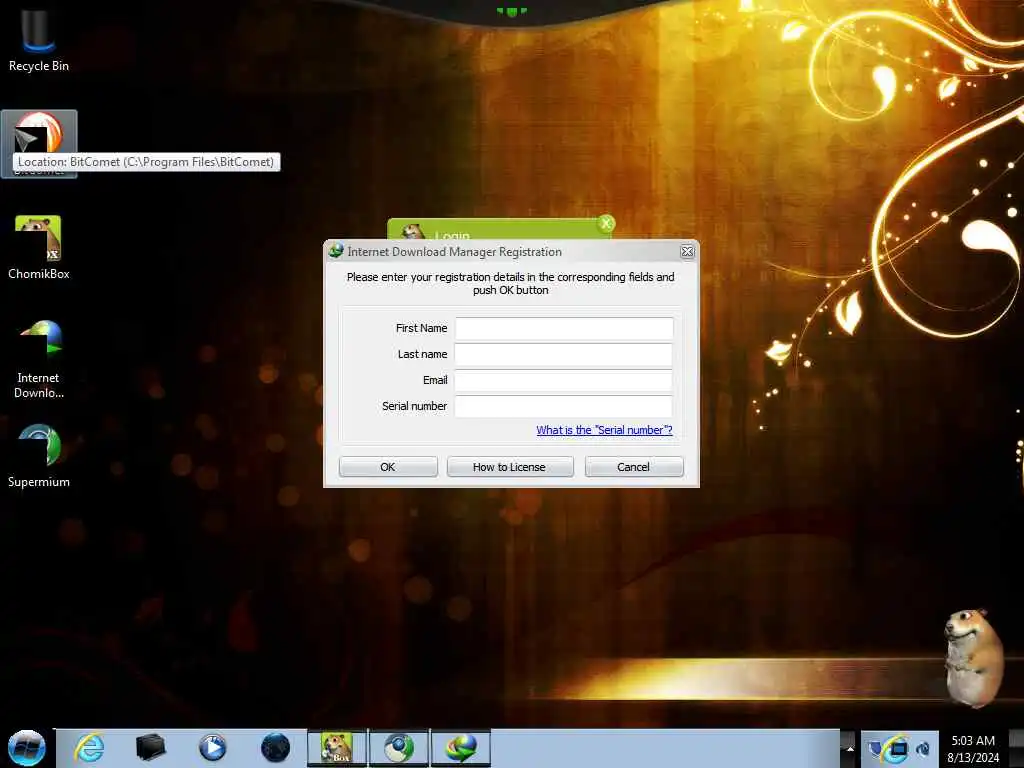Close the green ChomikBox Login window

pyautogui.click(x=606, y=224)
